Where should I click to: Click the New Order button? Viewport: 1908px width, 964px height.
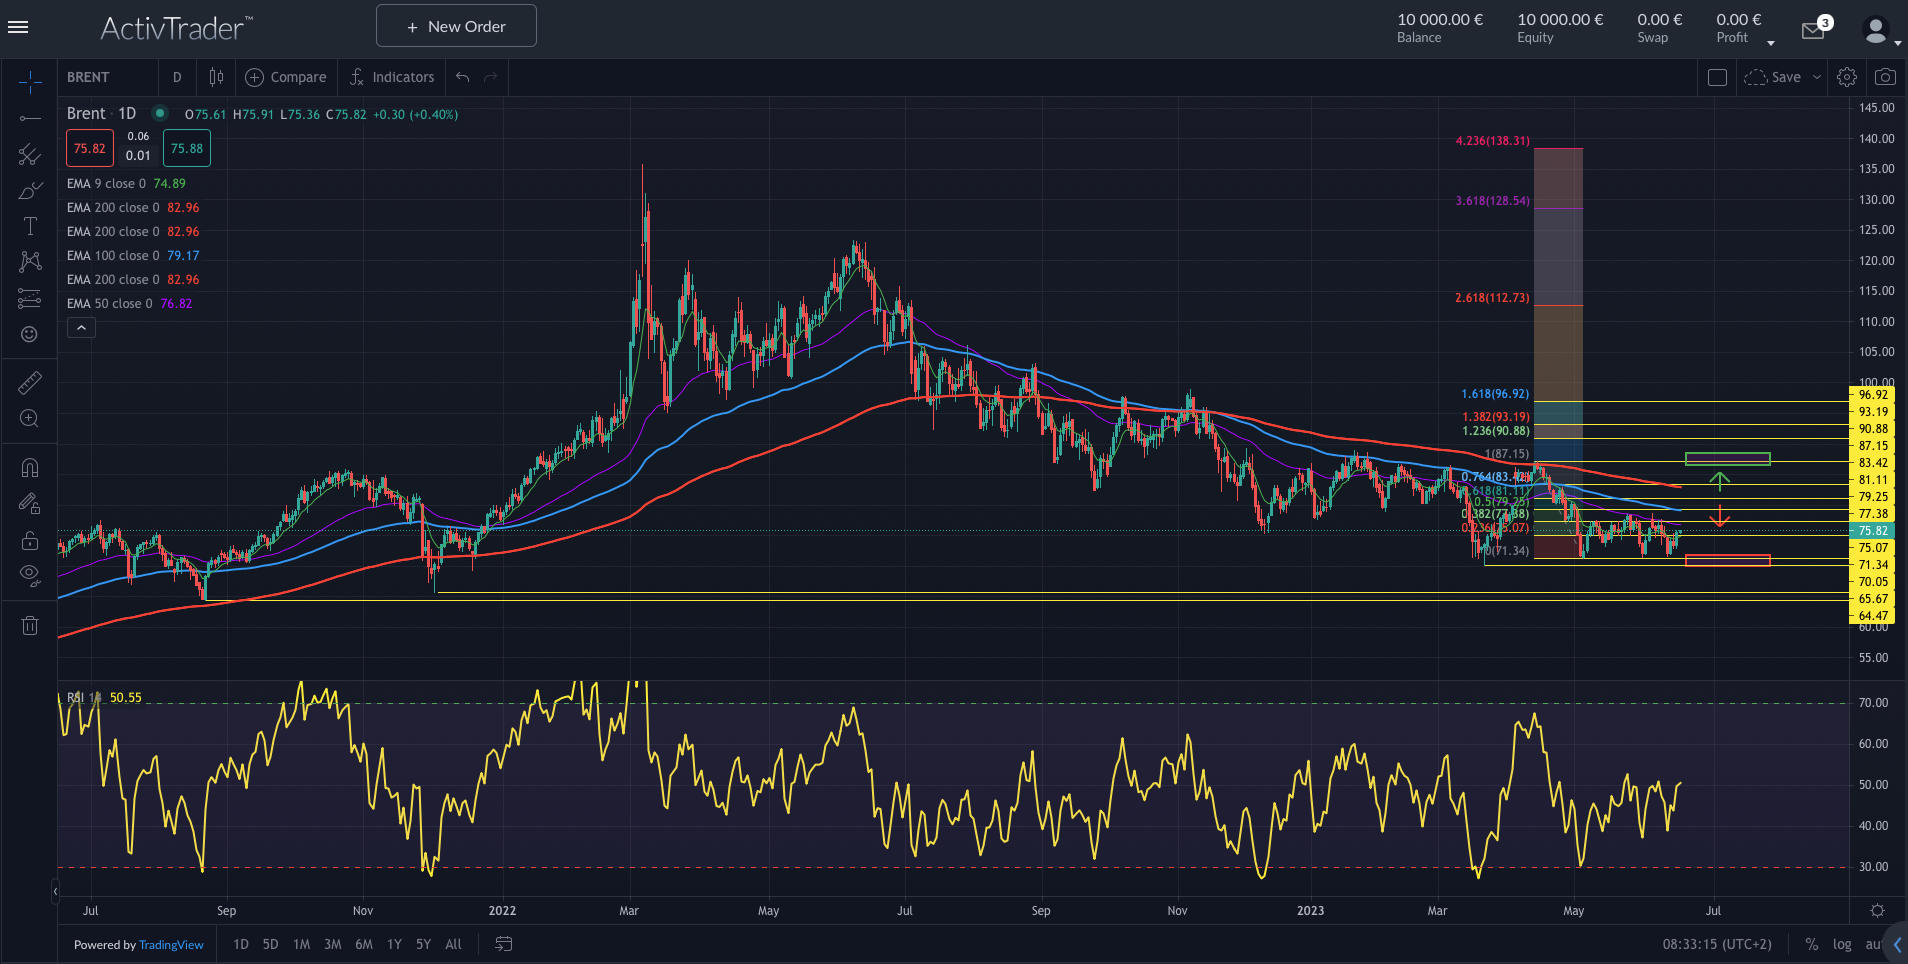click(456, 25)
